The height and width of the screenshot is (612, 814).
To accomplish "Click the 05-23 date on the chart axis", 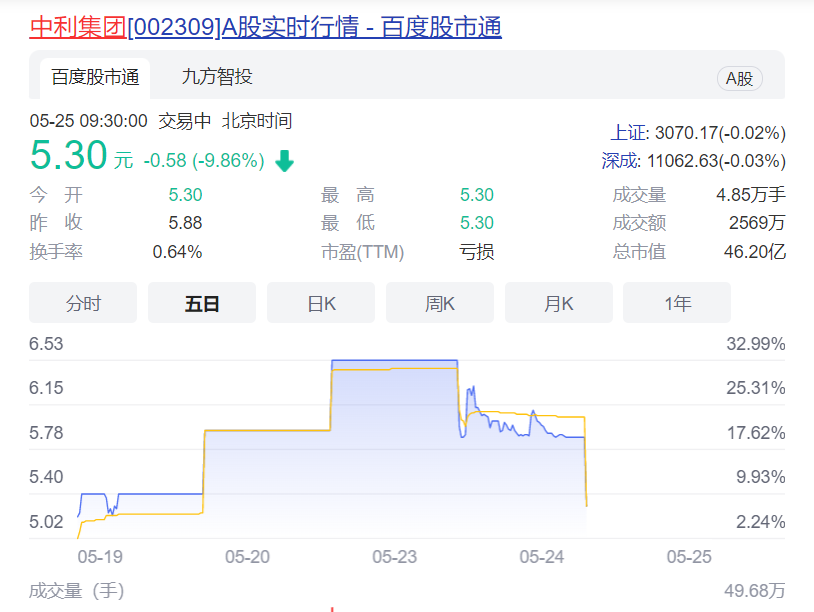I will tap(394, 557).
